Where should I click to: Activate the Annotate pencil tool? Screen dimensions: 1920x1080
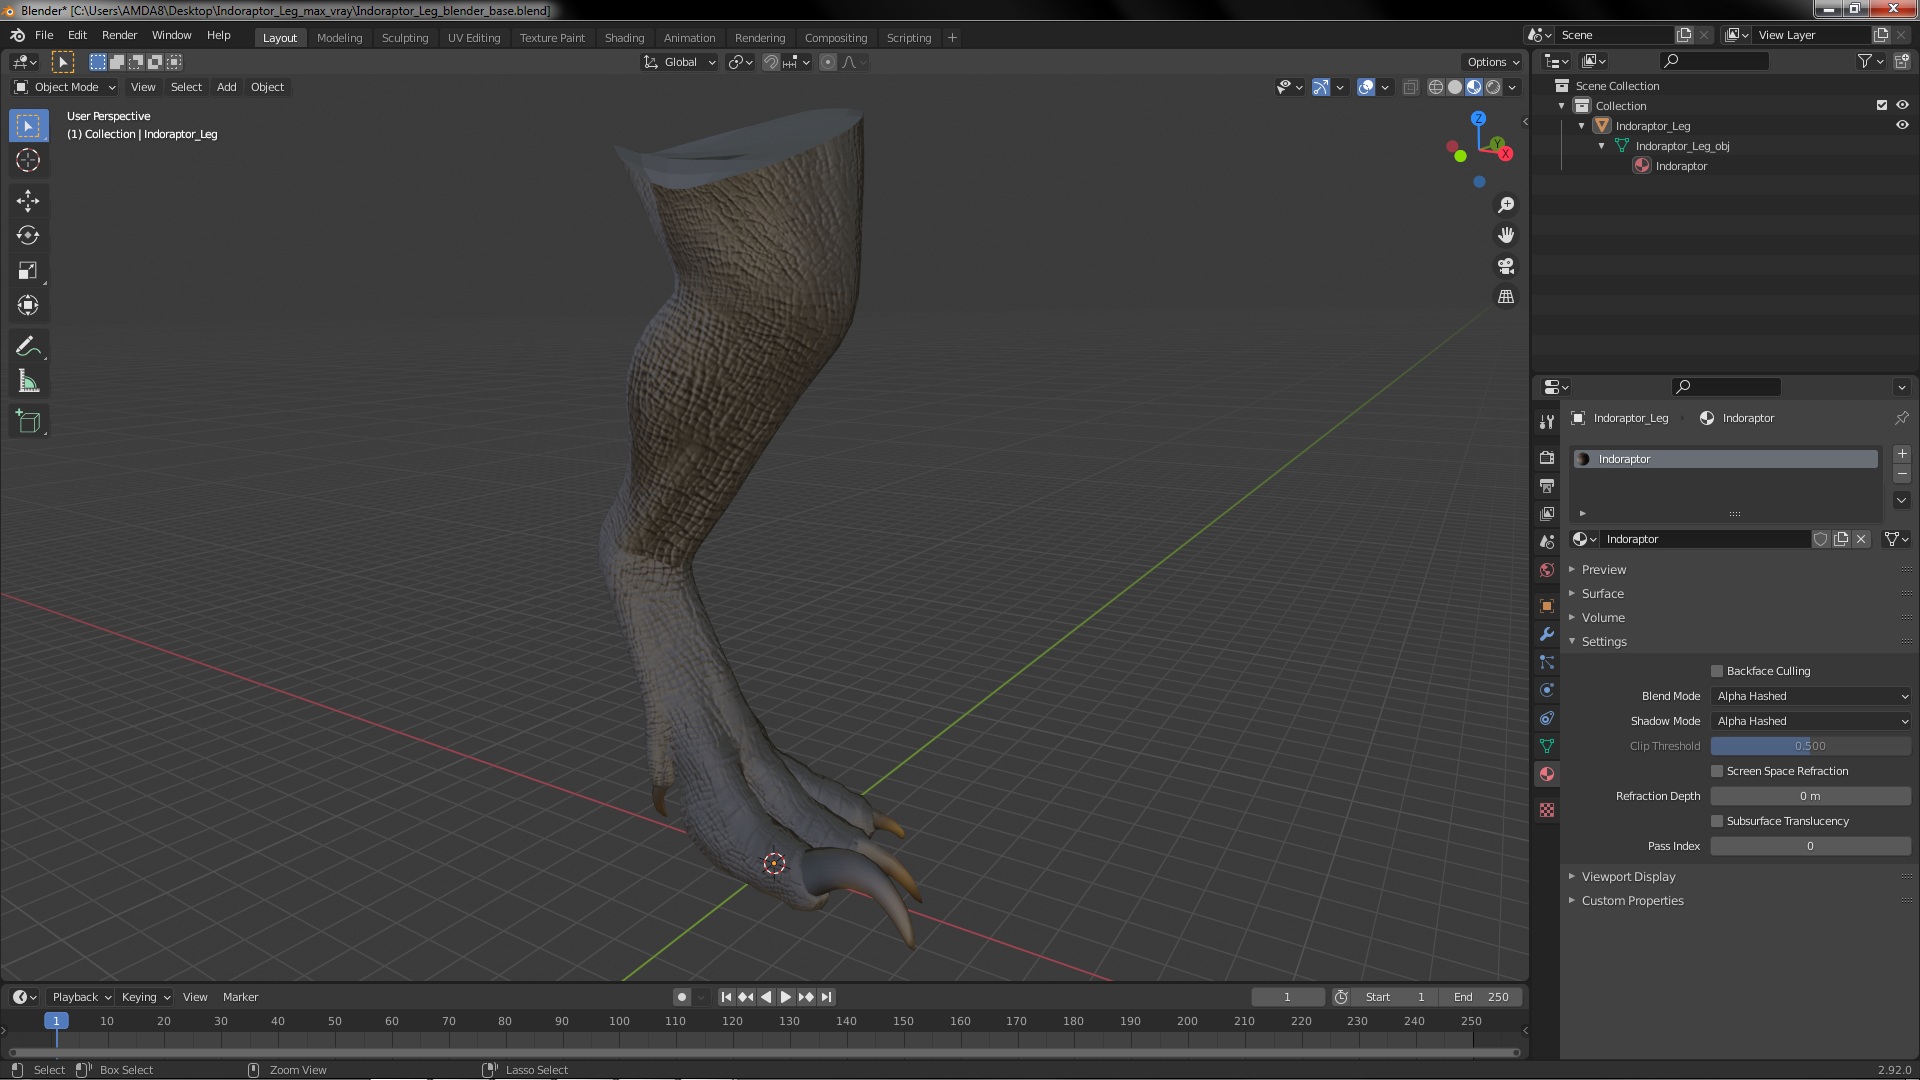(28, 347)
